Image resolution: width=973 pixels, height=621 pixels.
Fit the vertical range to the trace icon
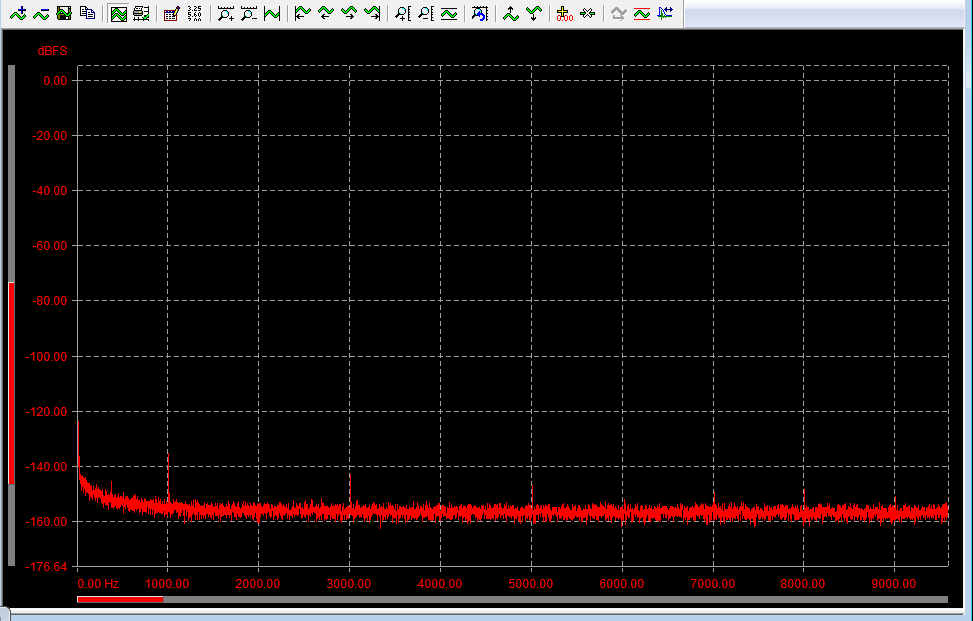[449, 13]
